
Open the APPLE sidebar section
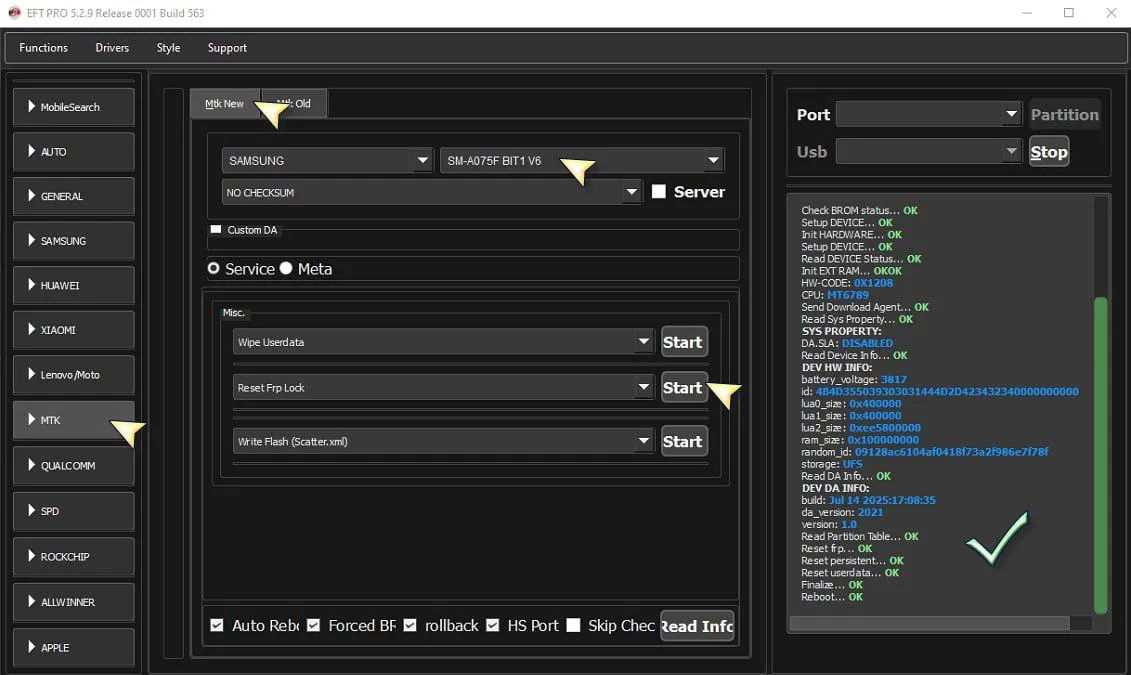point(73,647)
